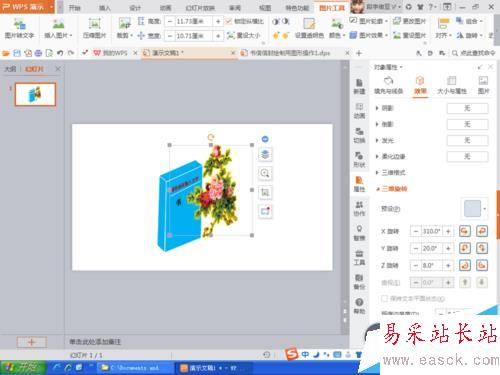Switch to the 视图 ribbon tab
Image resolution: width=500 pixels, height=375 pixels.
pos(265,8)
